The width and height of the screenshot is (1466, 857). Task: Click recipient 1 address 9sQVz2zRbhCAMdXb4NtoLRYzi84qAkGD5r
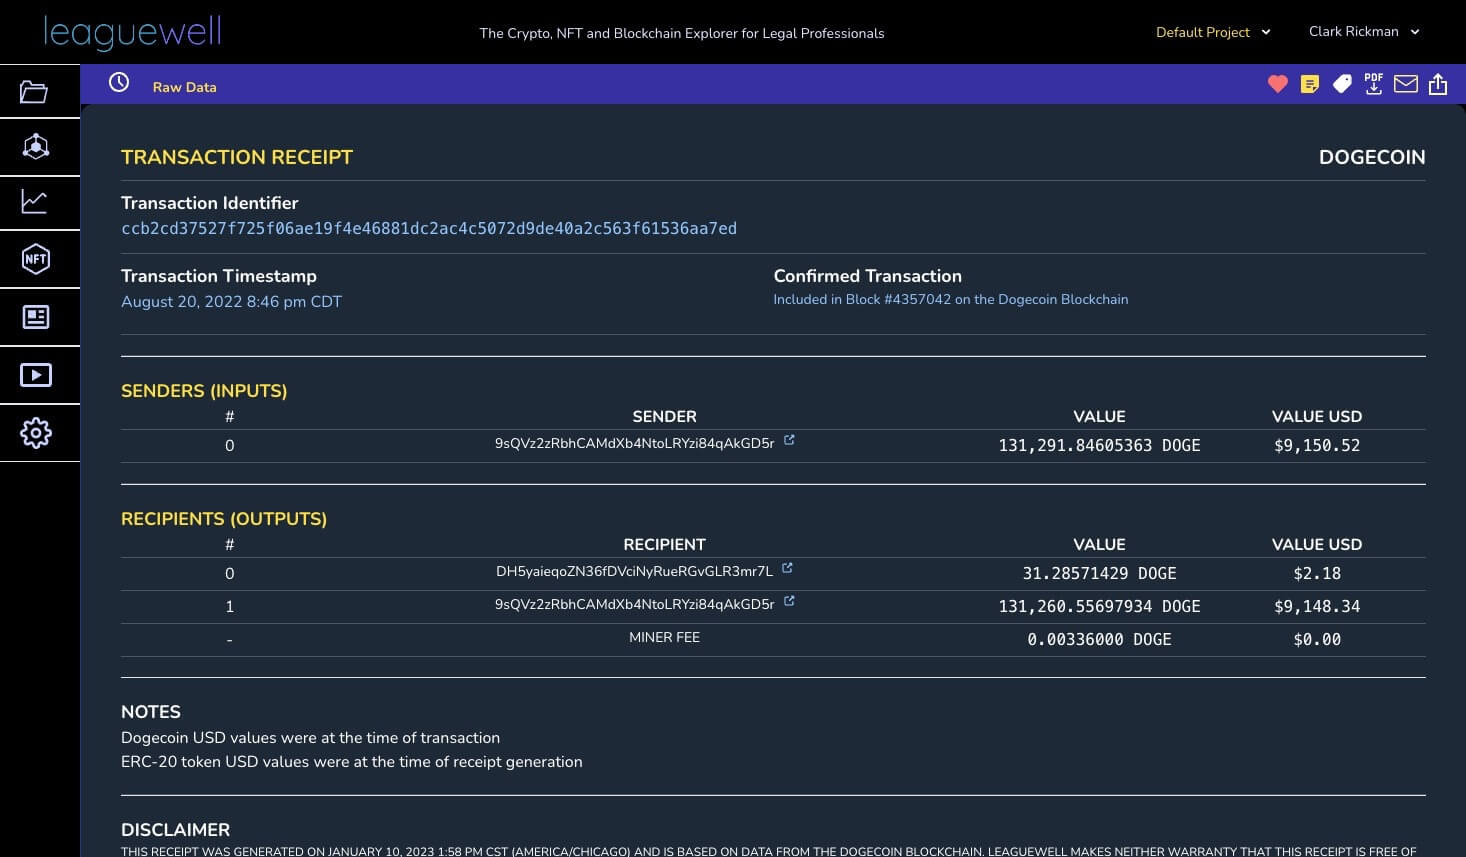[634, 604]
